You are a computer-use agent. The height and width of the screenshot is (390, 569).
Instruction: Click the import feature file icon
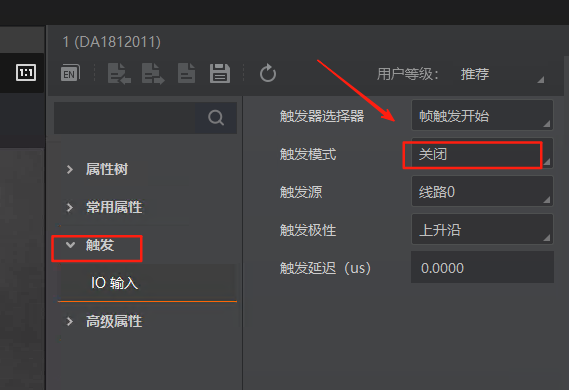(x=119, y=74)
